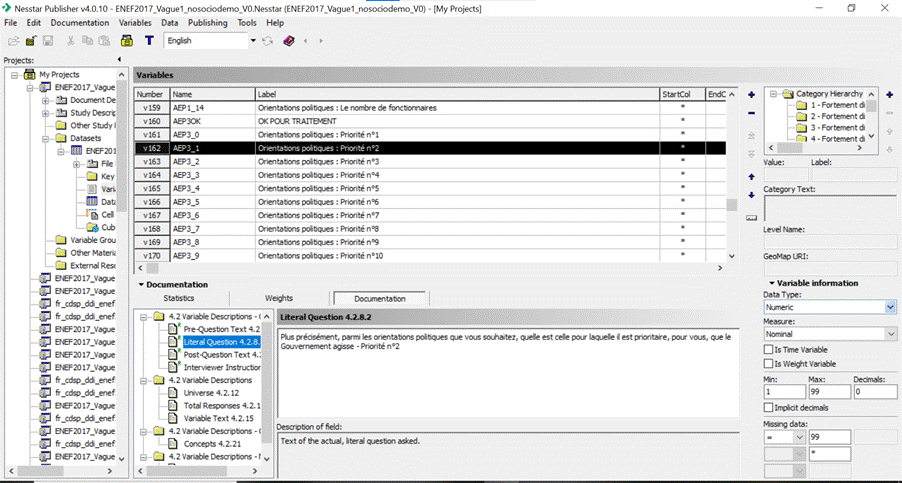Add a category with the right plus icon

(x=889, y=95)
